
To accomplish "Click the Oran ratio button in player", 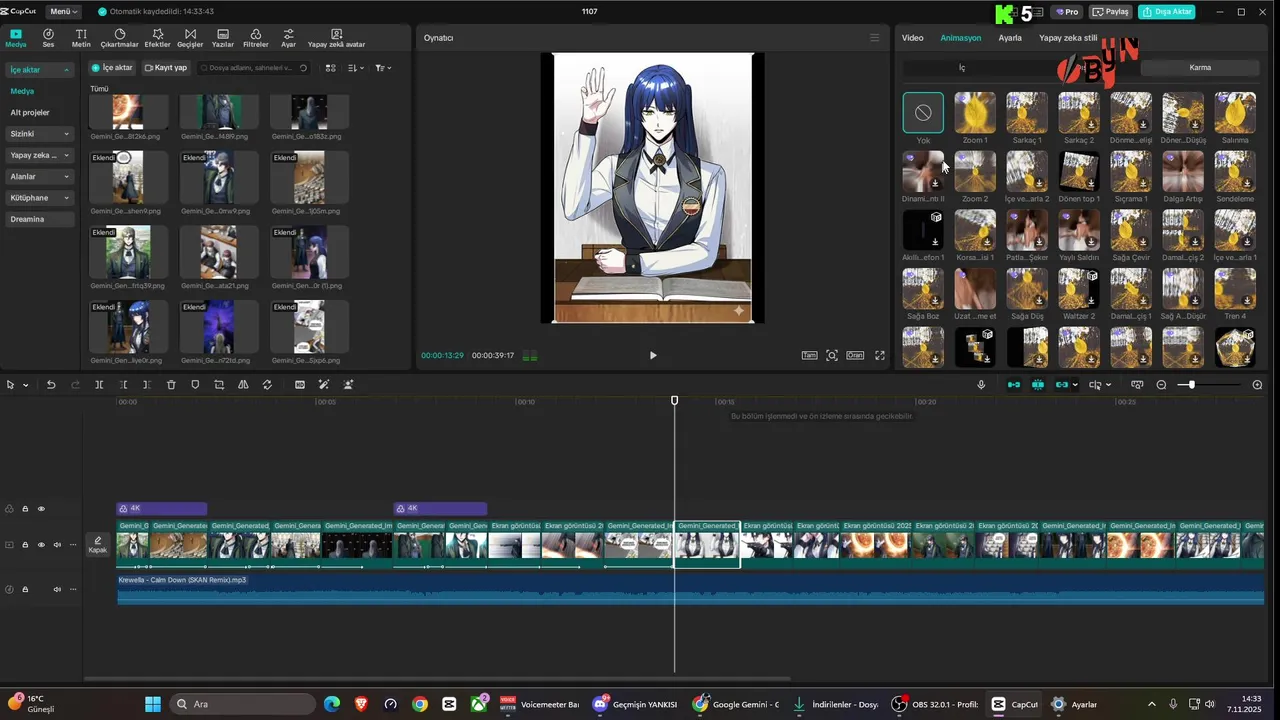I will [x=855, y=355].
